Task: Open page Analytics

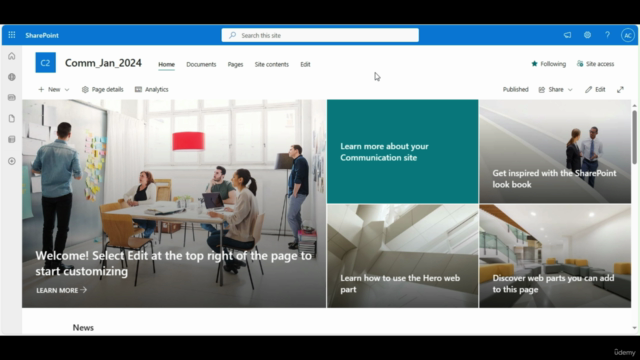Action: pyautogui.click(x=151, y=89)
